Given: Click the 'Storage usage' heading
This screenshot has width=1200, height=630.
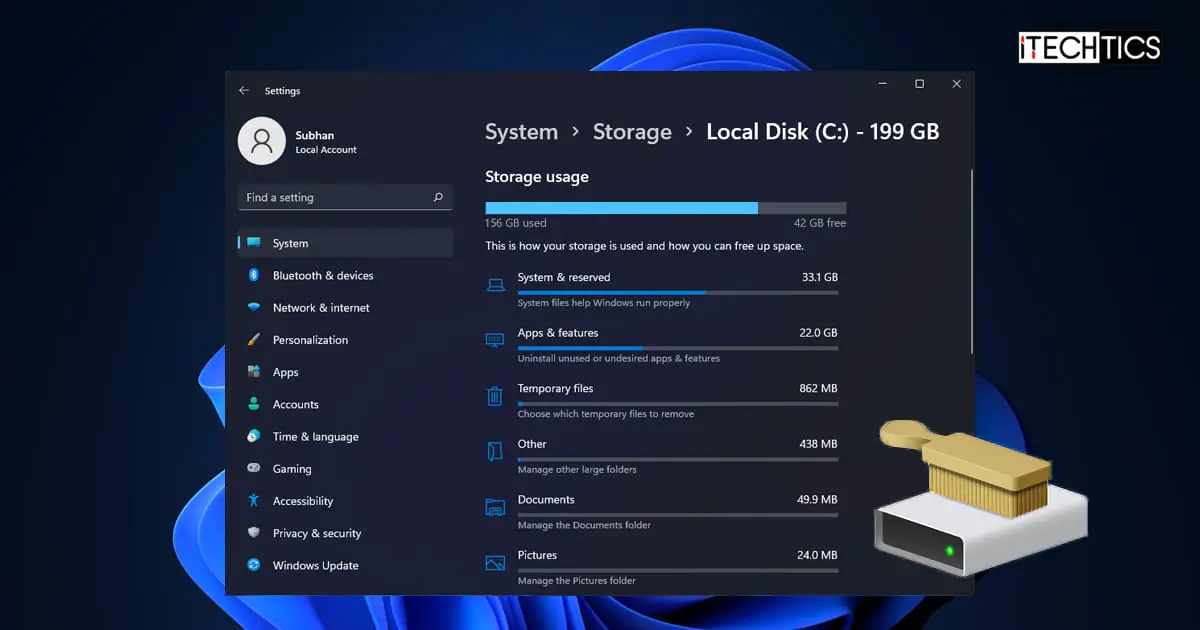Looking at the screenshot, I should coord(537,177).
